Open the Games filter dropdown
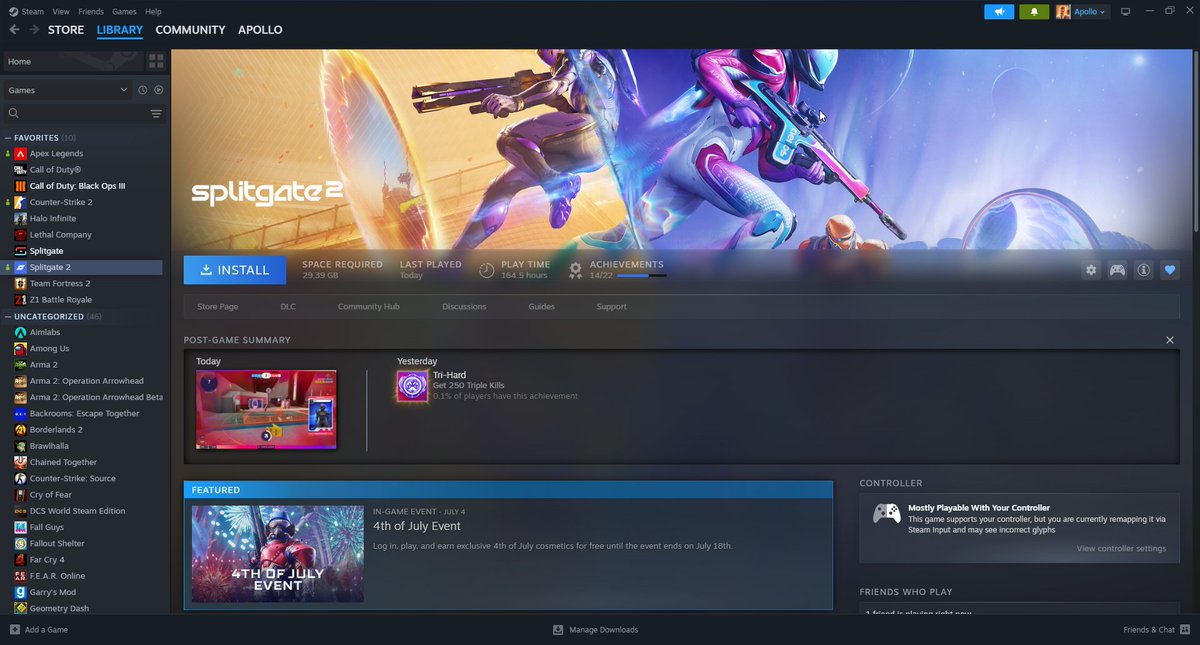The width and height of the screenshot is (1200, 645). (67, 90)
